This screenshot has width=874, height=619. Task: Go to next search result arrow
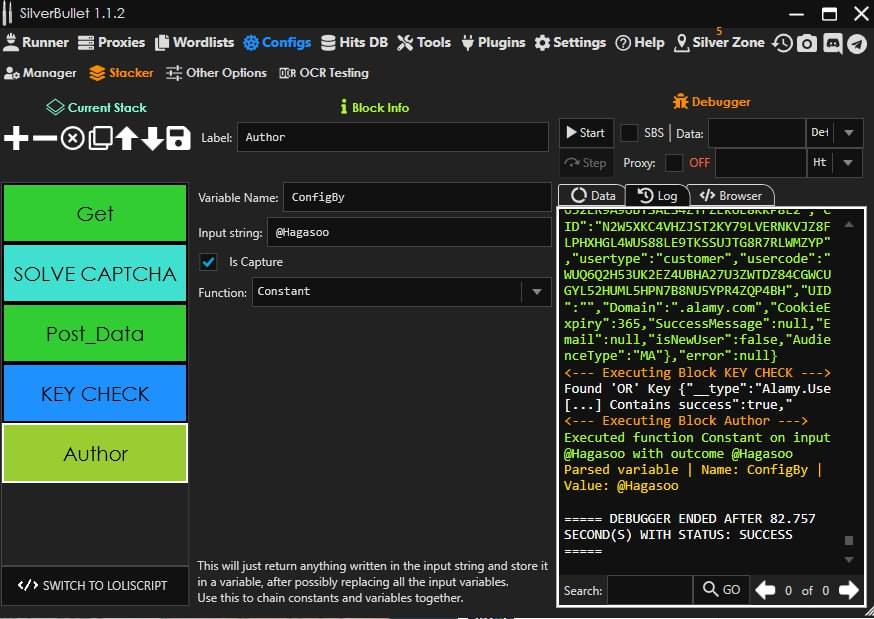click(x=848, y=590)
